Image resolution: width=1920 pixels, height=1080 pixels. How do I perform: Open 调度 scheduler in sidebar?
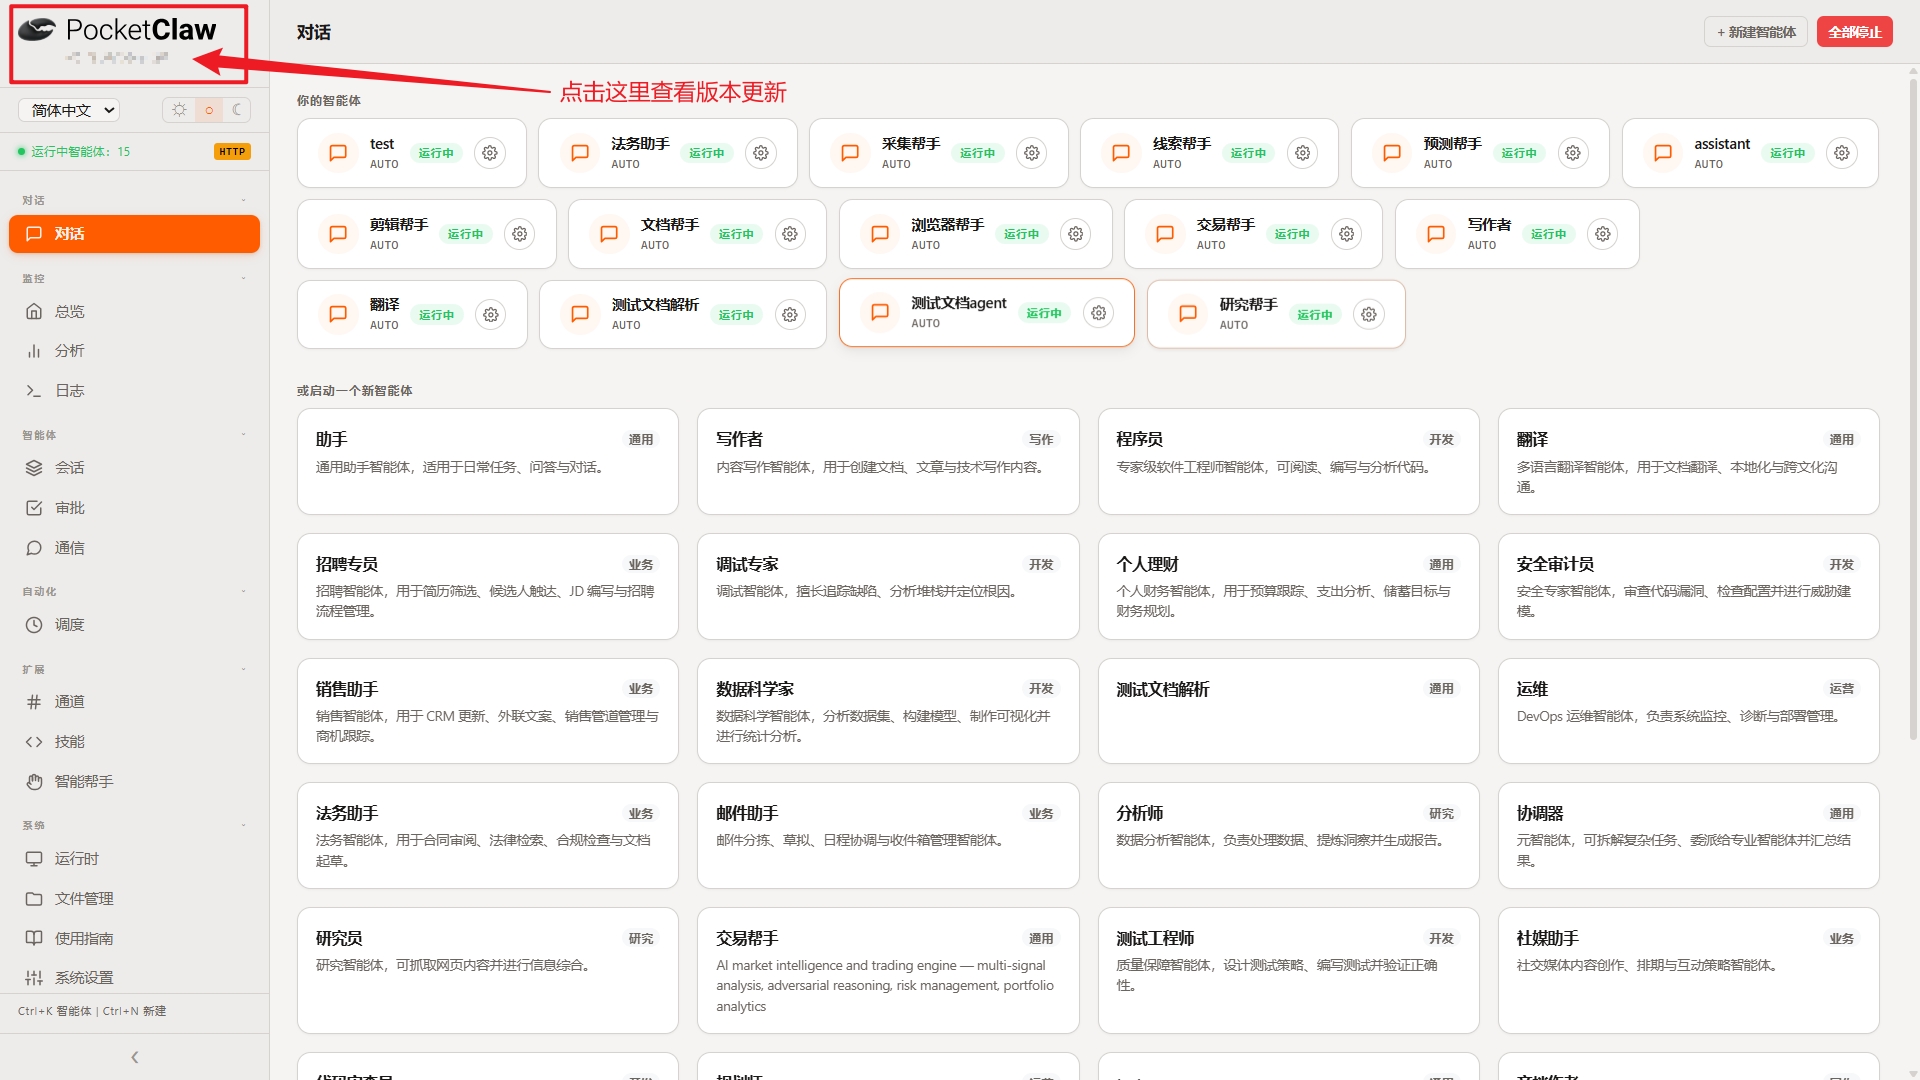pos(134,625)
